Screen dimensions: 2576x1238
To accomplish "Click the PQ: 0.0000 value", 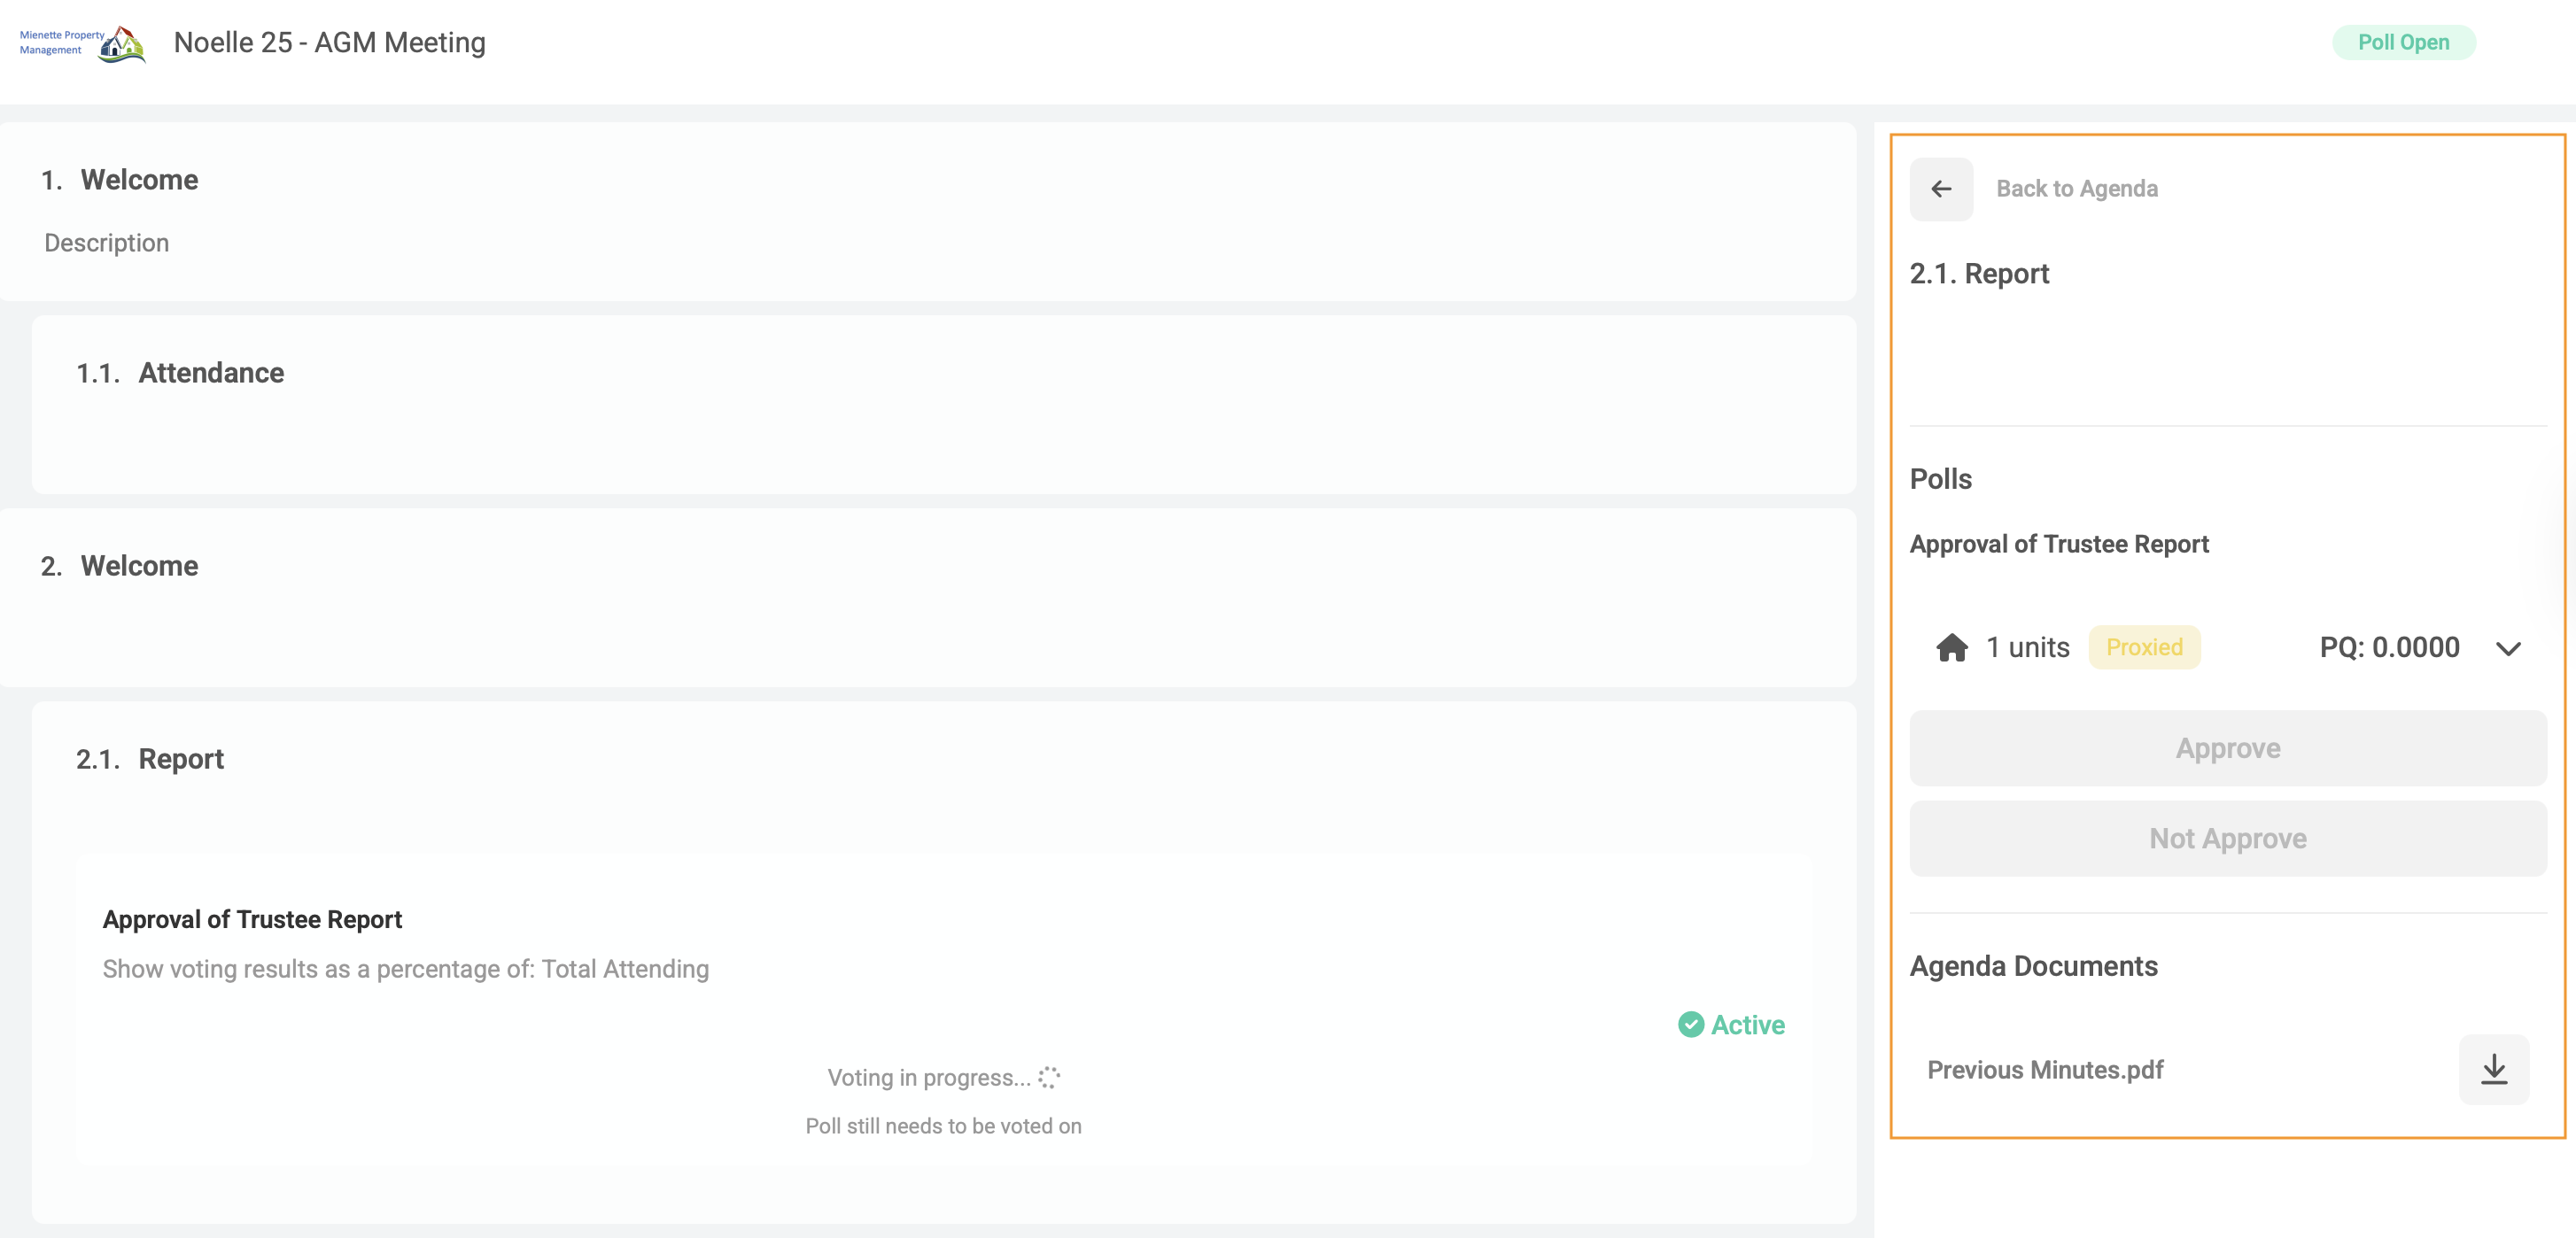I will coord(2388,648).
